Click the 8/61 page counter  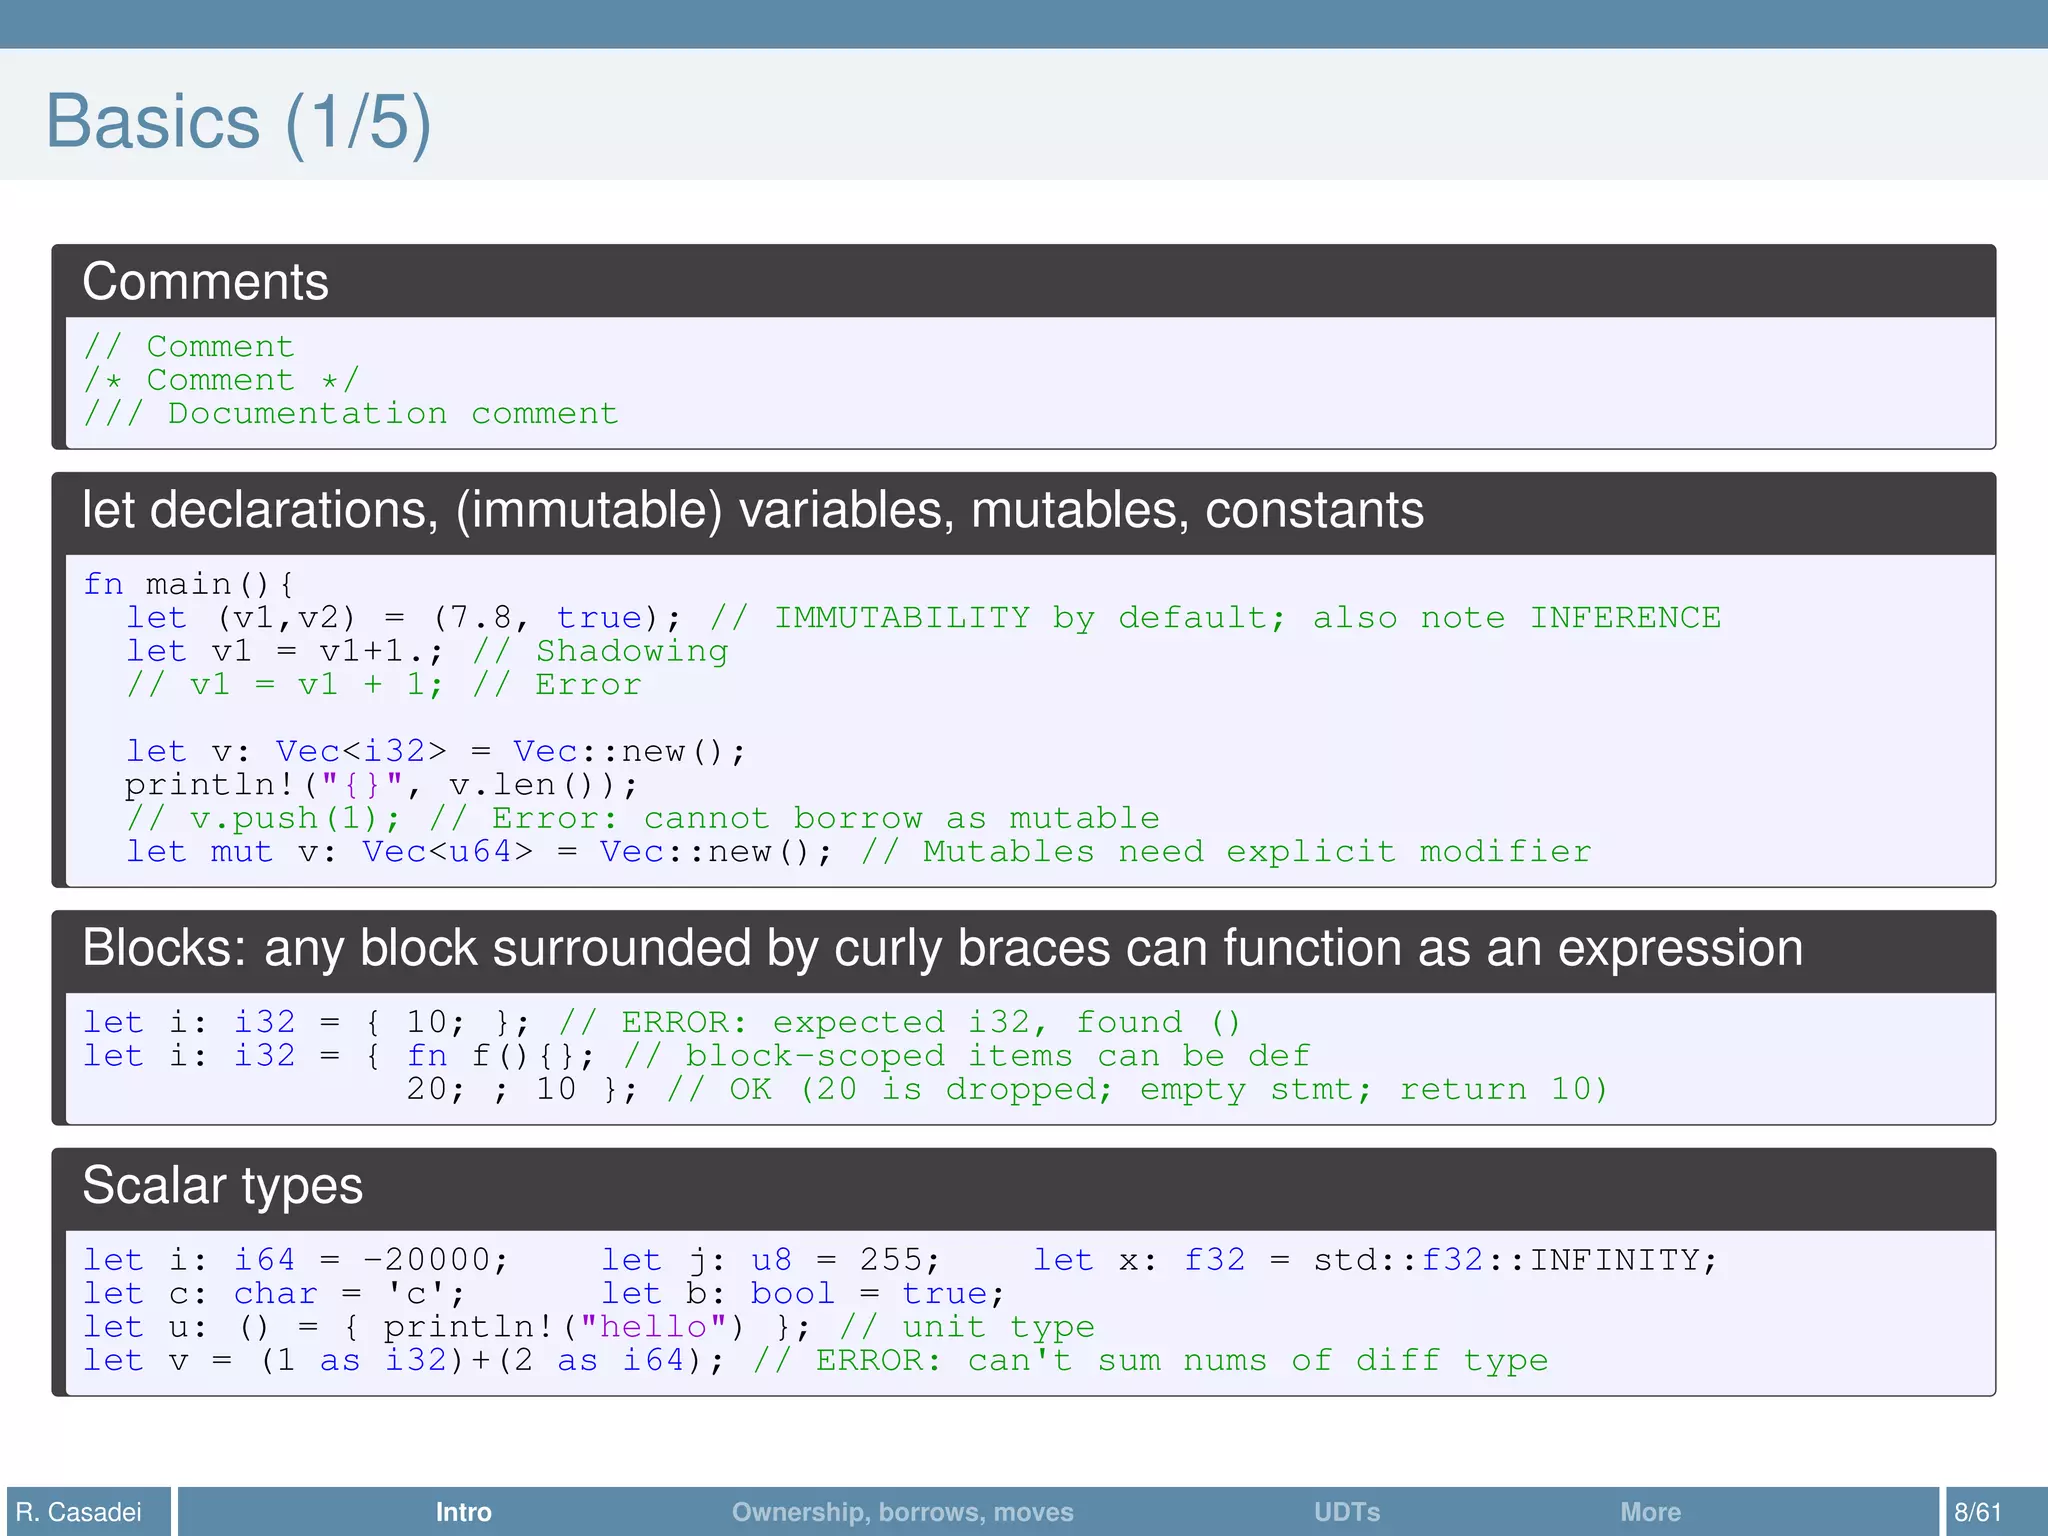(1977, 1511)
